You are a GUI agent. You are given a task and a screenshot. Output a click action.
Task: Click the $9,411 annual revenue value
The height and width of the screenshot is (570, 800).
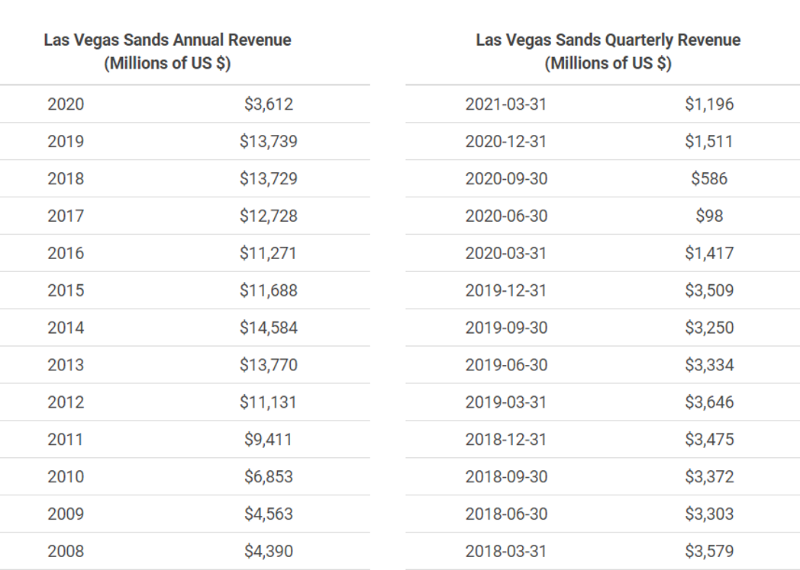click(268, 439)
